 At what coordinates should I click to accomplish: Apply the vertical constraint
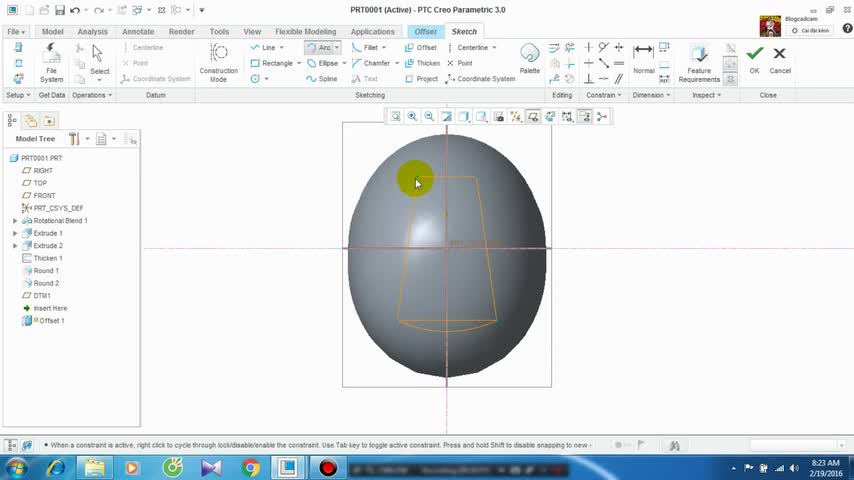(588, 47)
